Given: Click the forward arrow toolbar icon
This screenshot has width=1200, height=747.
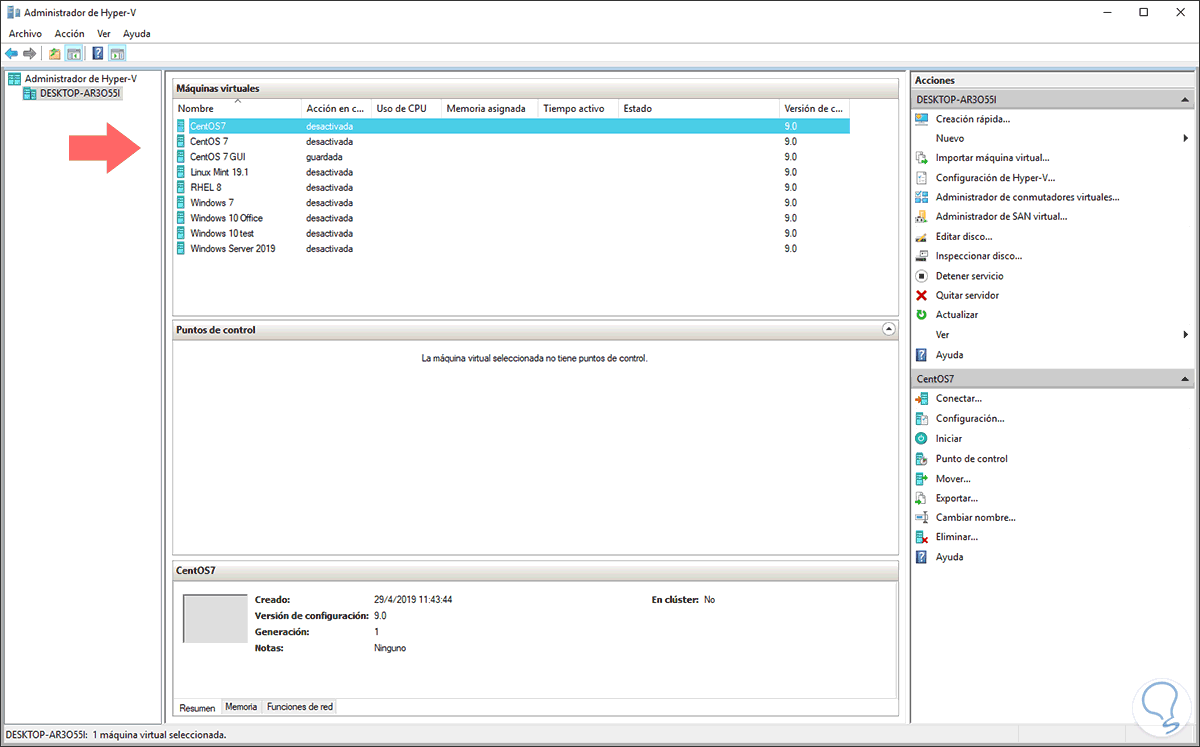Looking at the screenshot, I should click(x=30, y=53).
